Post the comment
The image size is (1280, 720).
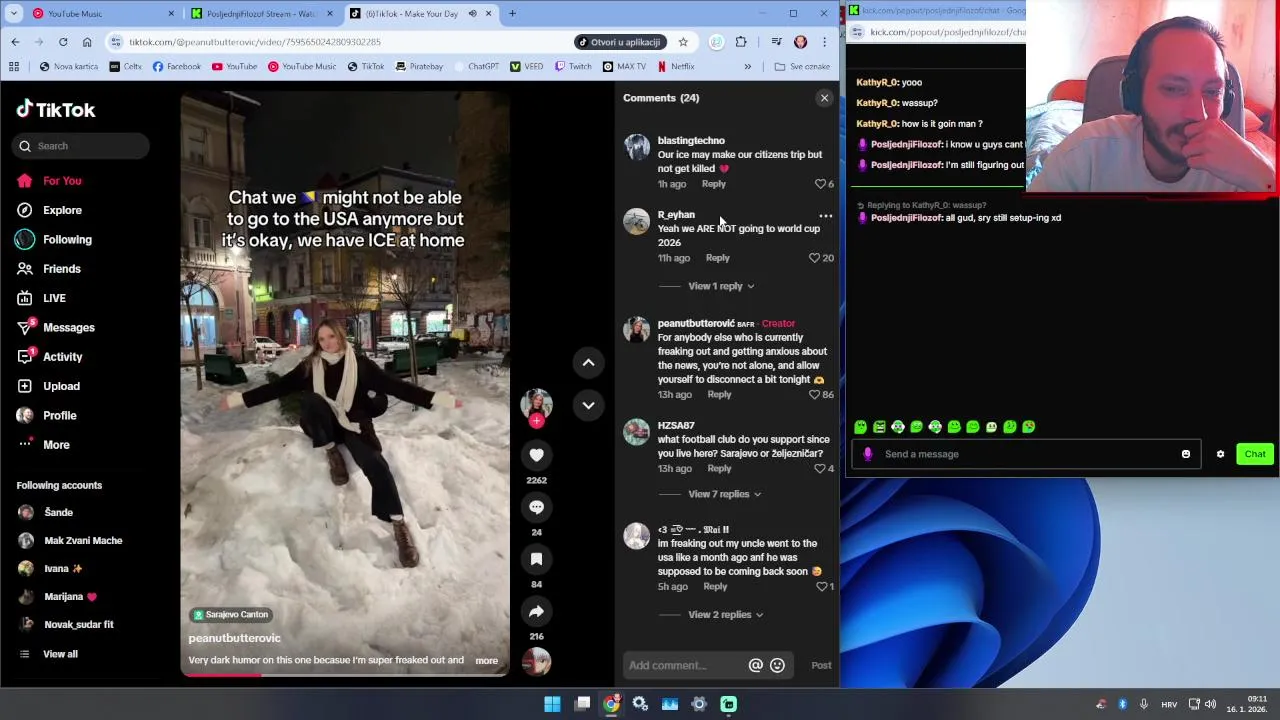coord(821,665)
